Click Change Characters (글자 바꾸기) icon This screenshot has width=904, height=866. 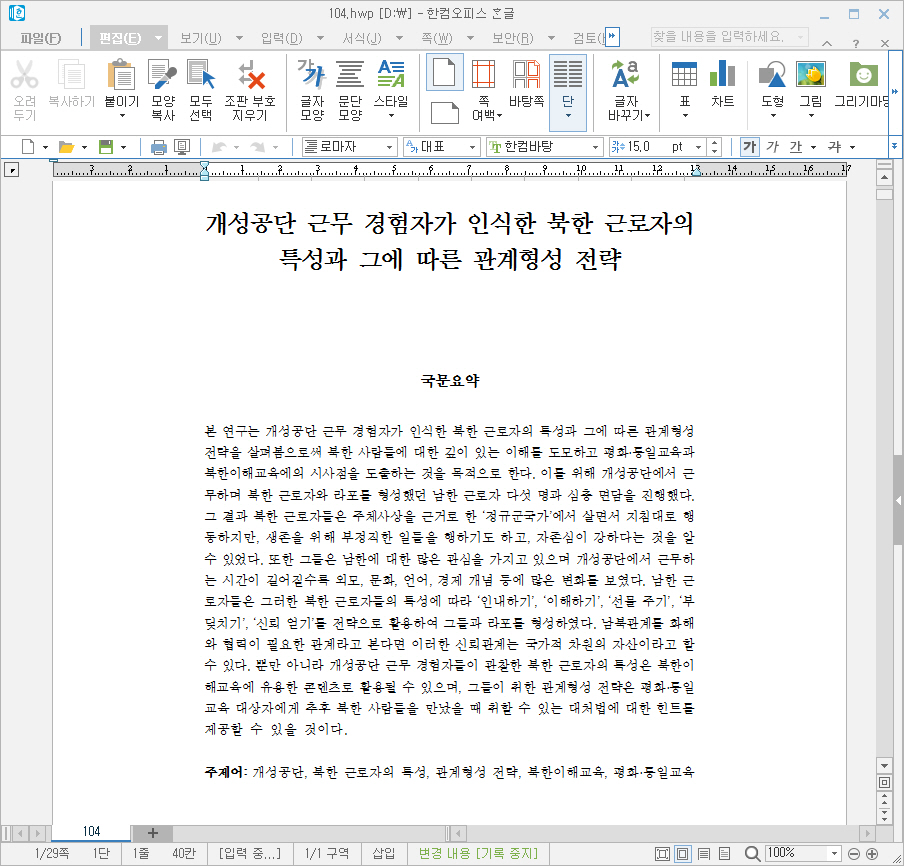(x=625, y=76)
